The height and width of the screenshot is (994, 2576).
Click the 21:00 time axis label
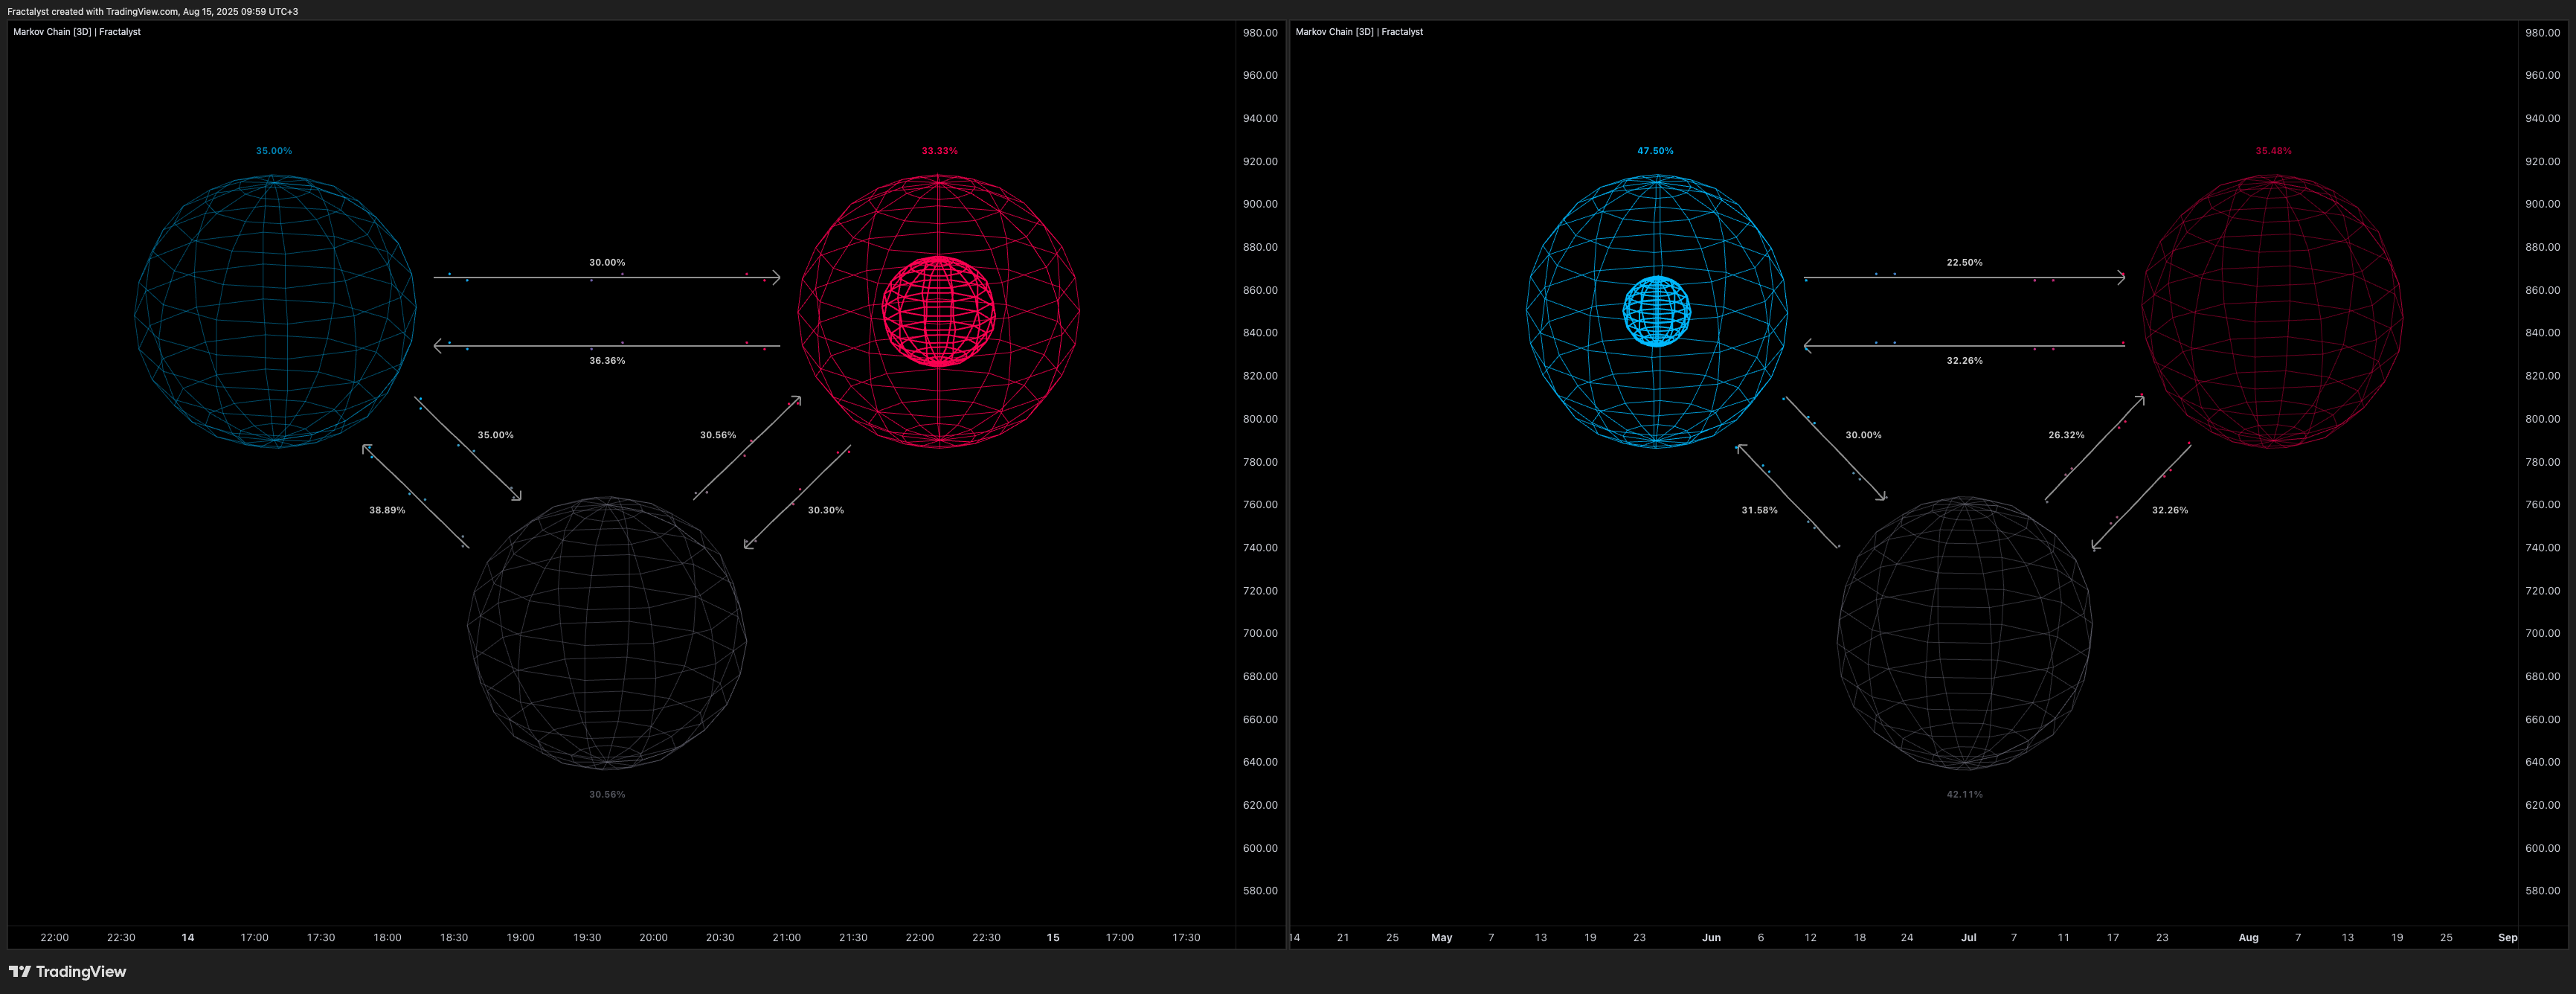point(787,937)
